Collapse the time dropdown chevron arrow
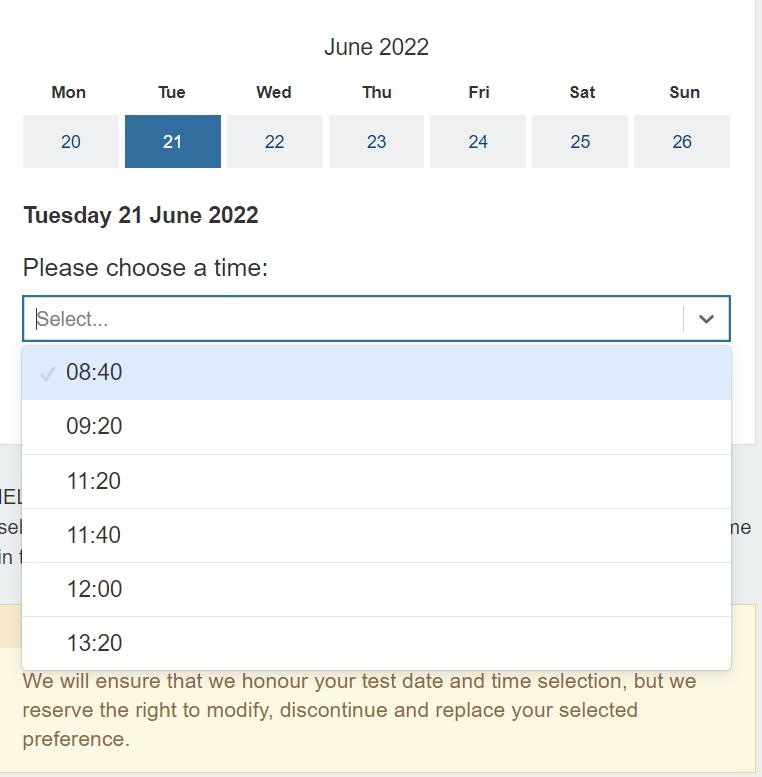Image resolution: width=762 pixels, height=777 pixels. pyautogui.click(x=706, y=319)
